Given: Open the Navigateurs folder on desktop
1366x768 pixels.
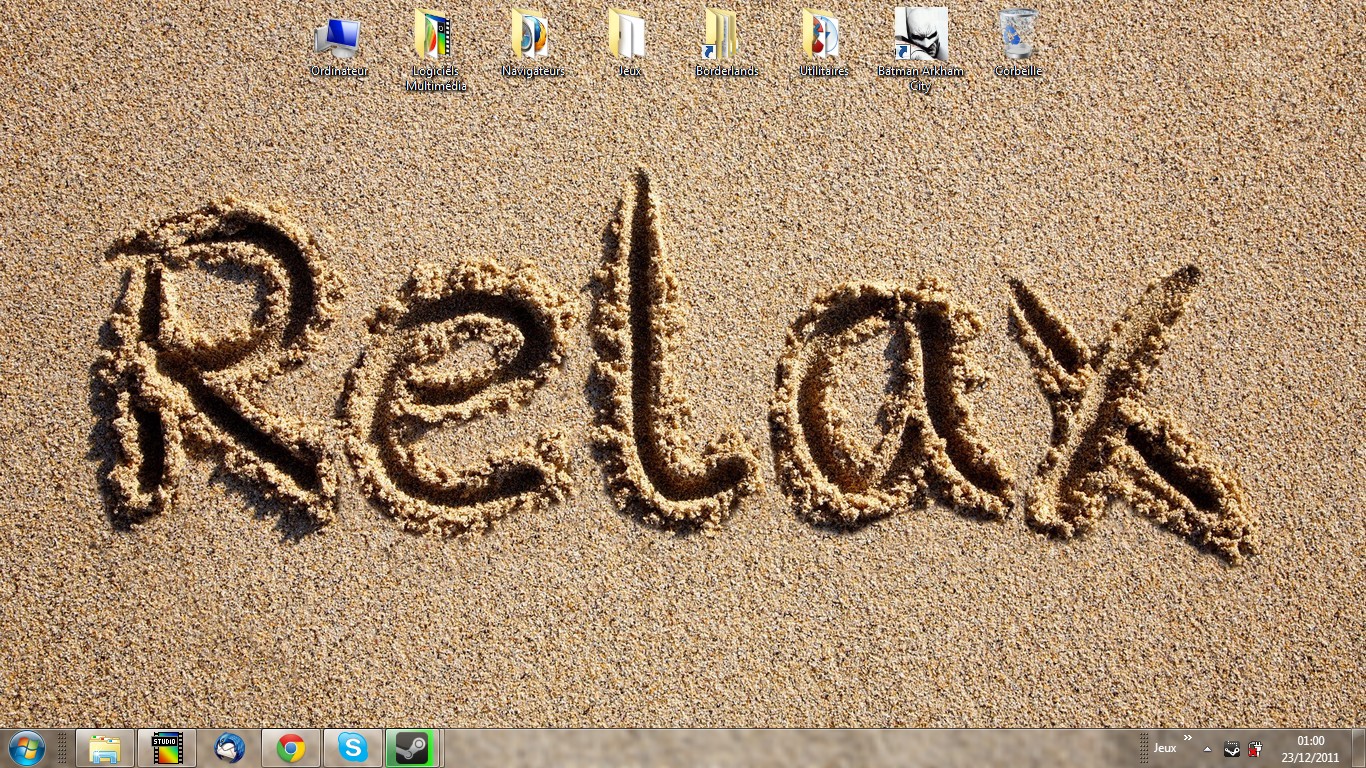Looking at the screenshot, I should point(532,38).
